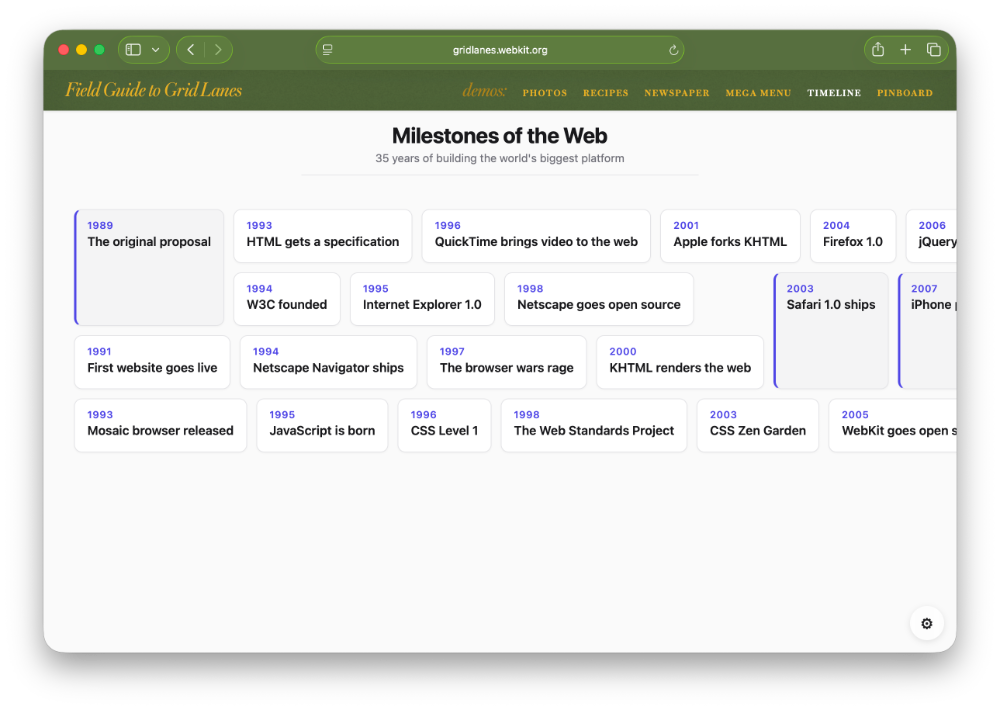The height and width of the screenshot is (710, 1000).
Task: Select the 2007 iPhone card
Action: point(928,330)
